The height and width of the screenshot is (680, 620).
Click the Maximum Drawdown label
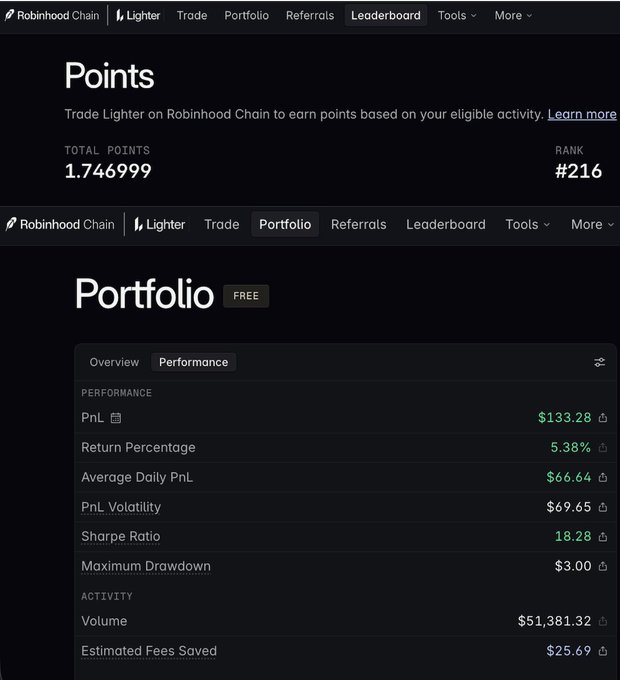[x=146, y=566]
